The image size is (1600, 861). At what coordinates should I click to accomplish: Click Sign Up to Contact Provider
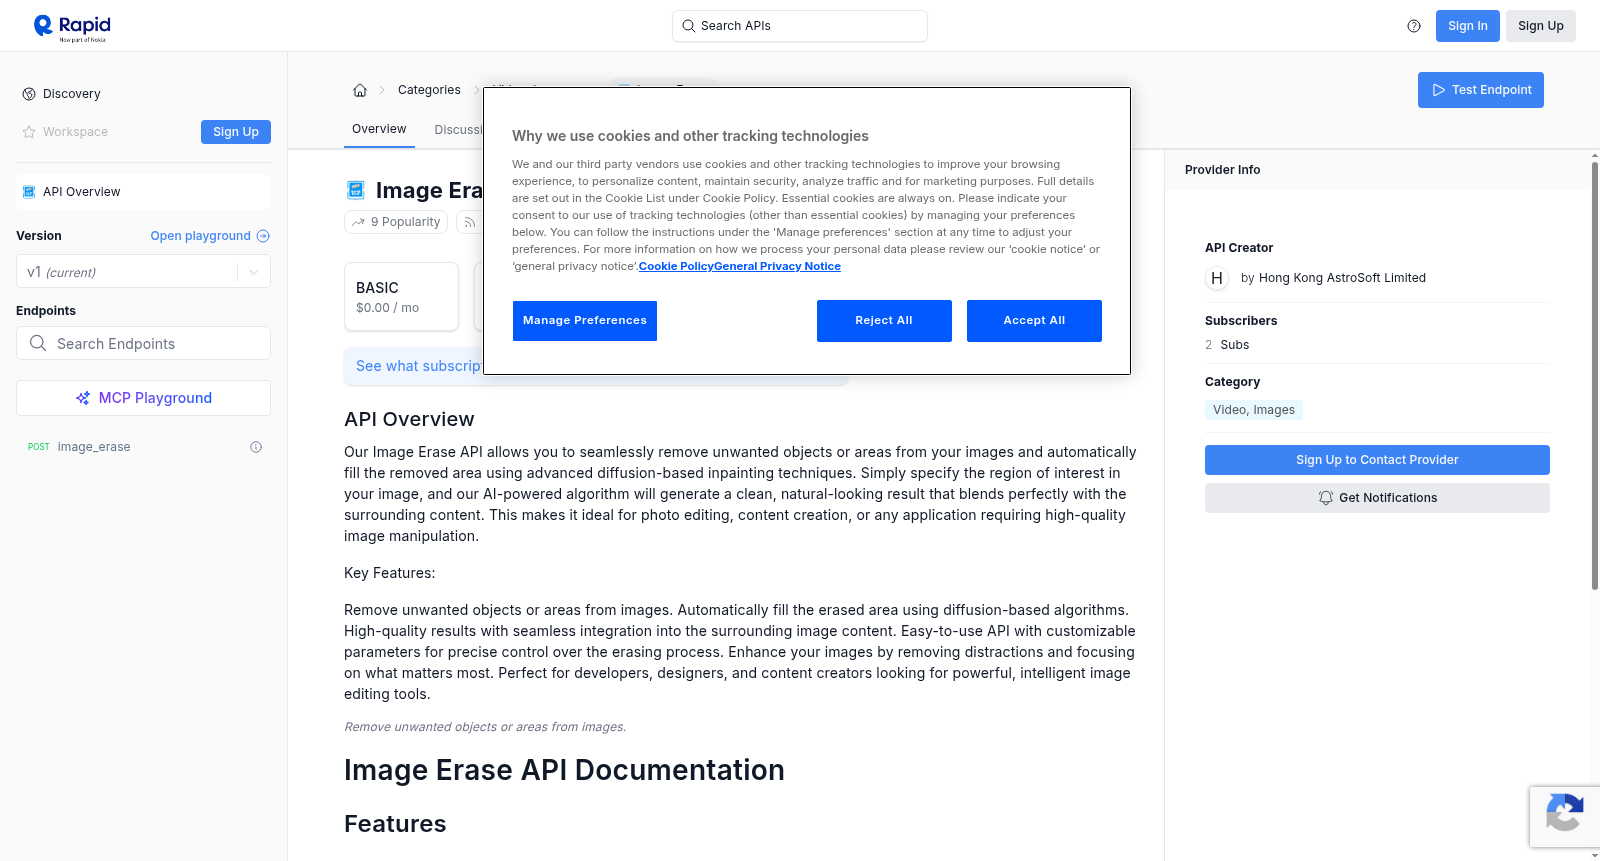[1377, 460]
